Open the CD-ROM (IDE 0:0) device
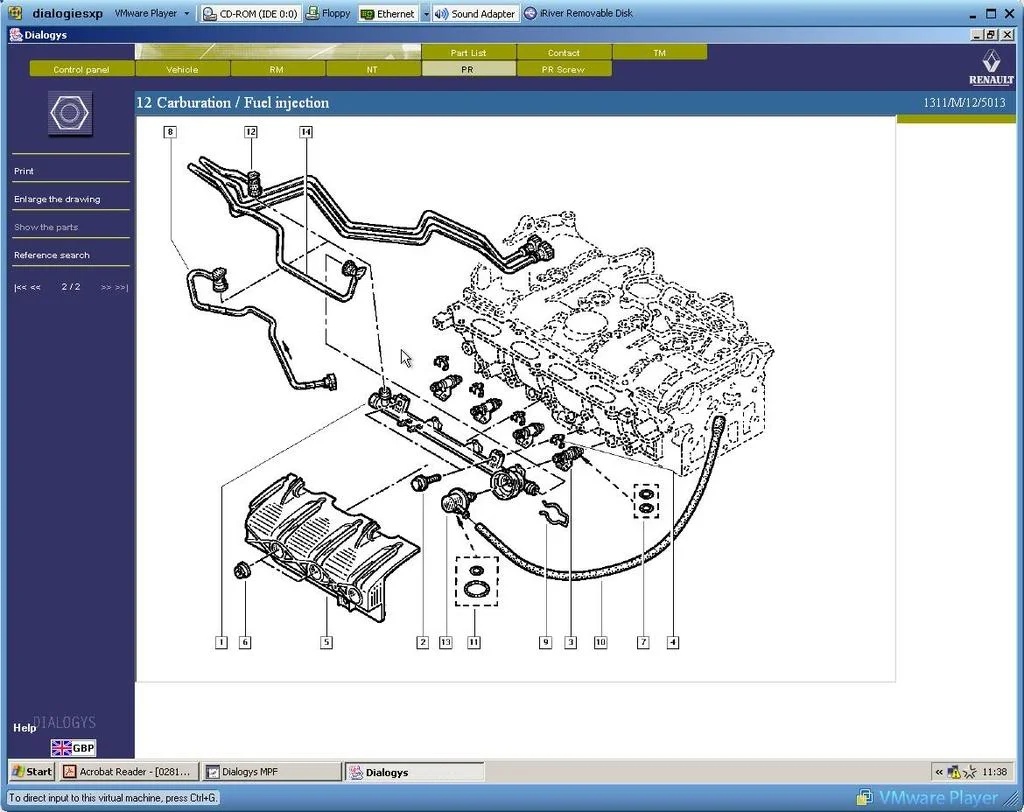 pyautogui.click(x=251, y=14)
